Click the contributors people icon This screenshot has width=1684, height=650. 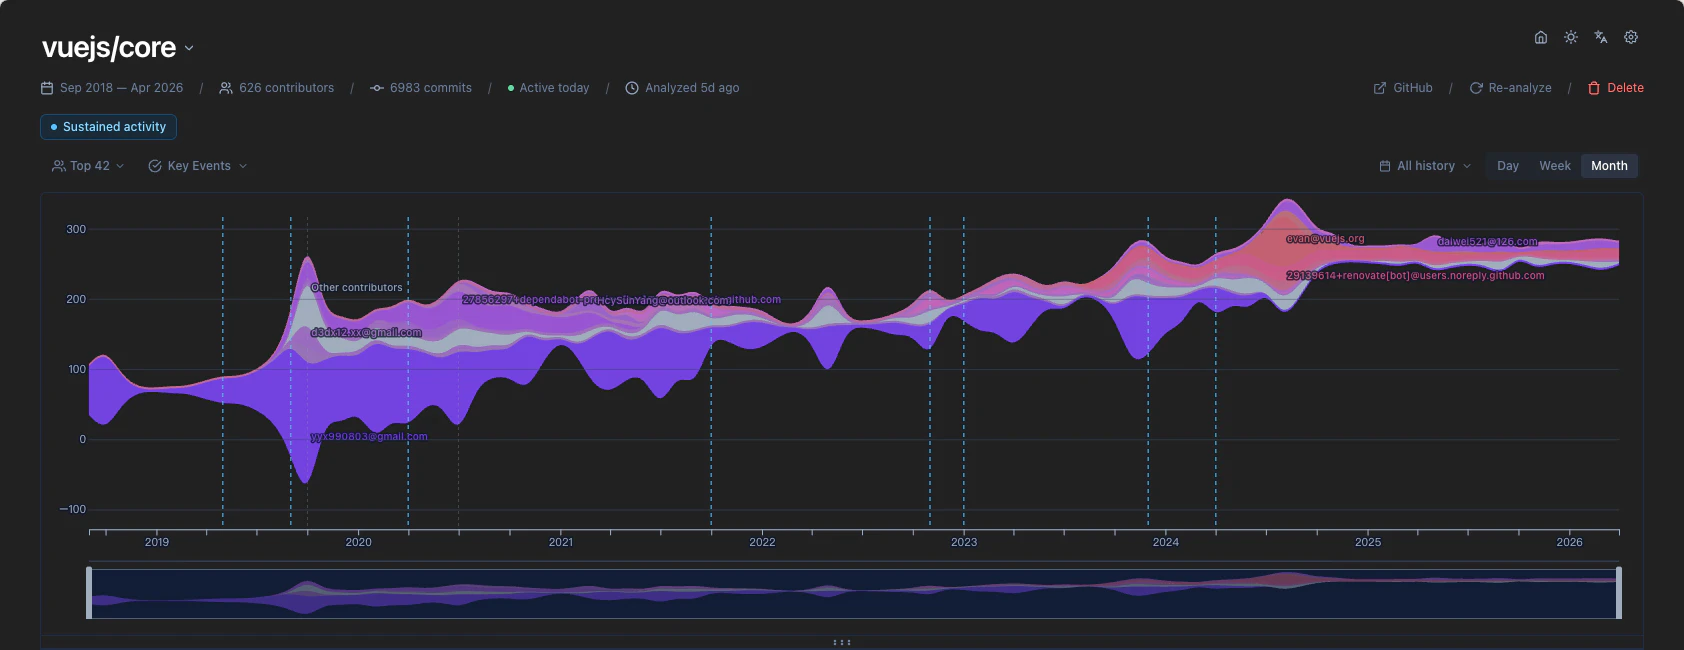click(226, 88)
